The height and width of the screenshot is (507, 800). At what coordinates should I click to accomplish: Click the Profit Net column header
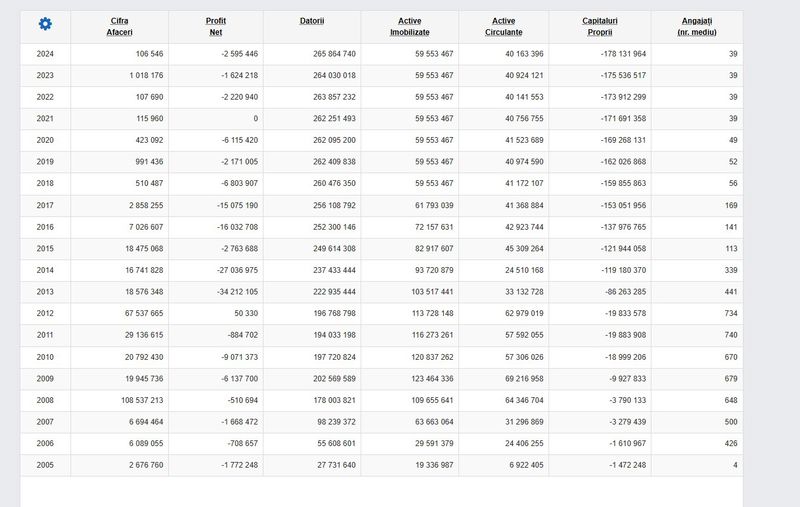click(x=215, y=27)
